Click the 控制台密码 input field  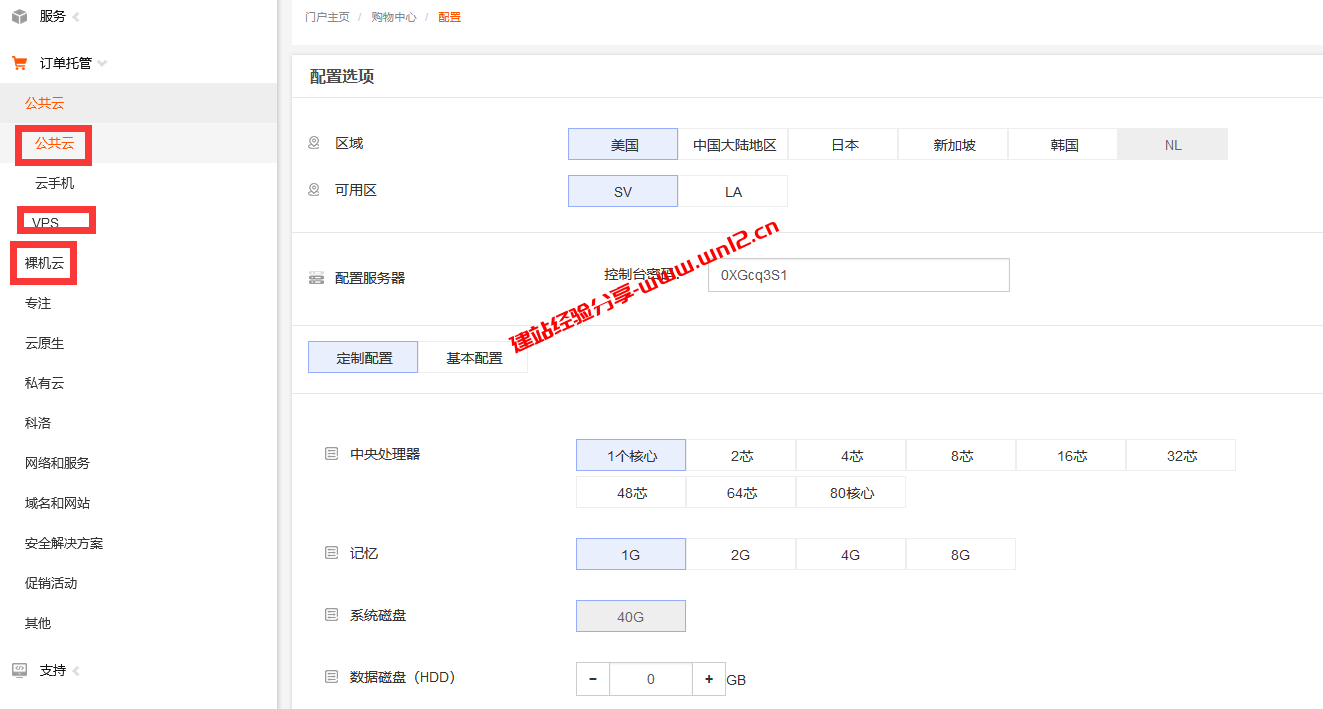(x=858, y=275)
